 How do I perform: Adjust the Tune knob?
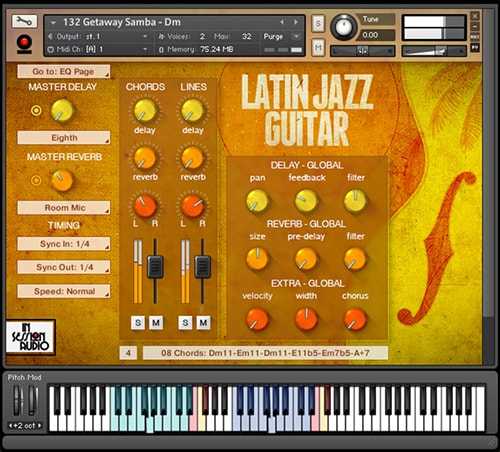click(x=343, y=27)
